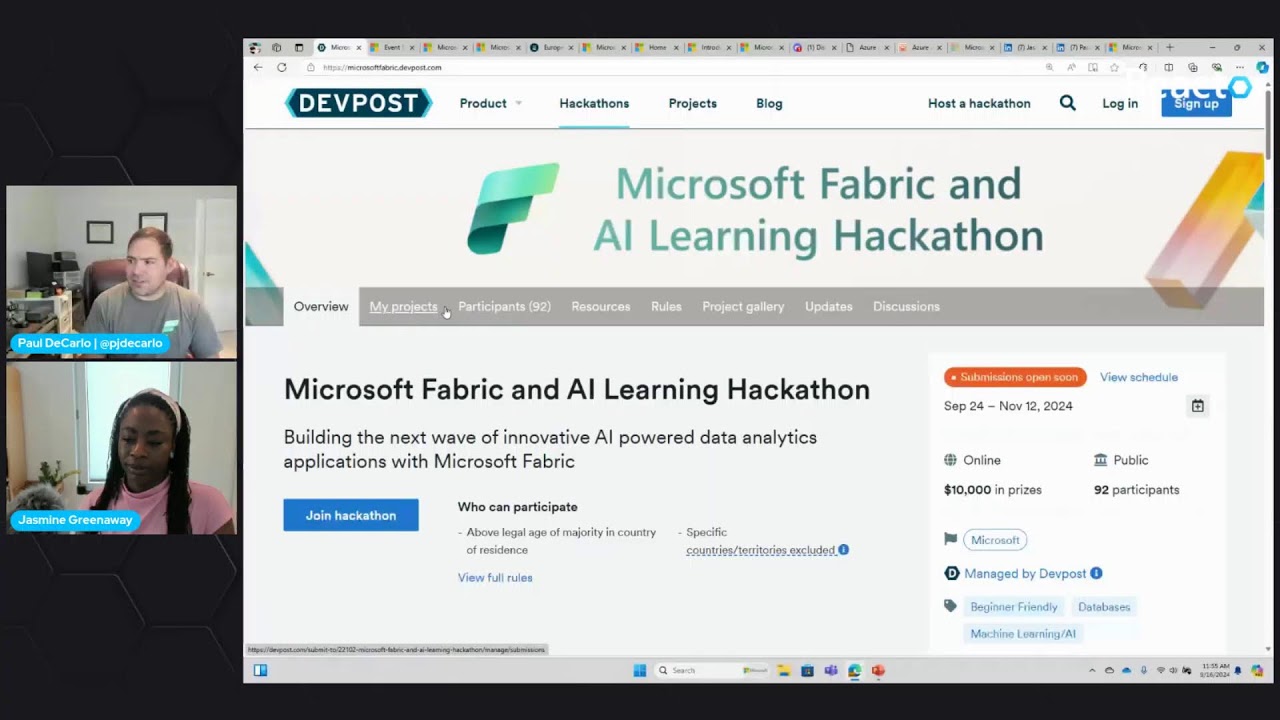Click the OneDrive cloud tray icon
This screenshot has width=1280, height=720.
point(1127,670)
